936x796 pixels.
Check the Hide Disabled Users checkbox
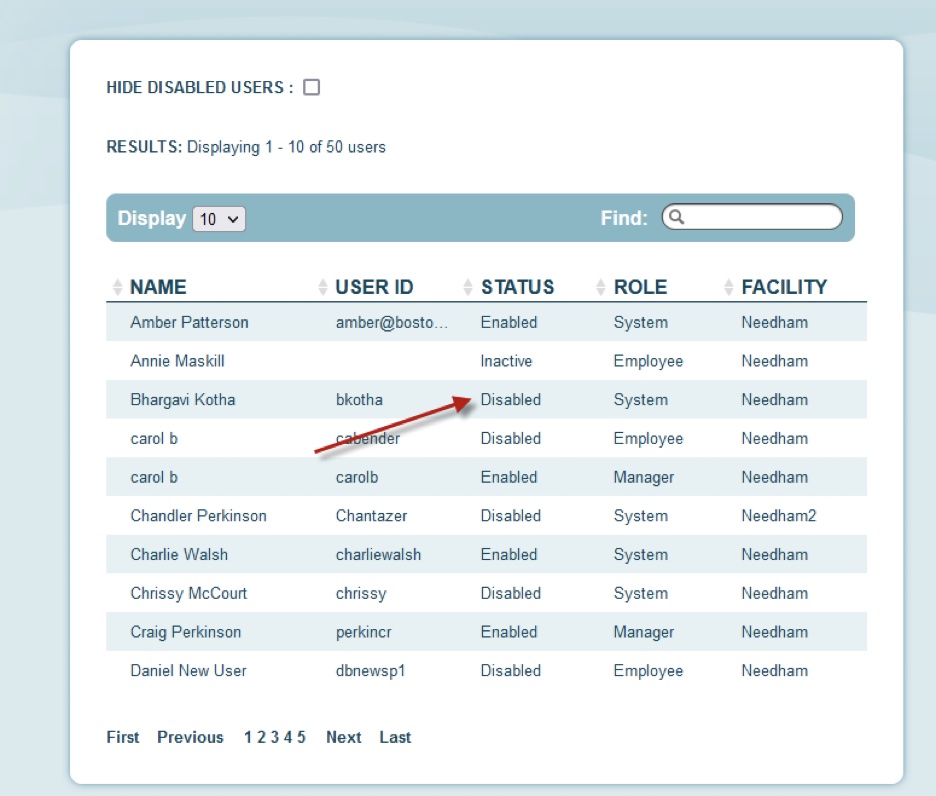click(311, 87)
